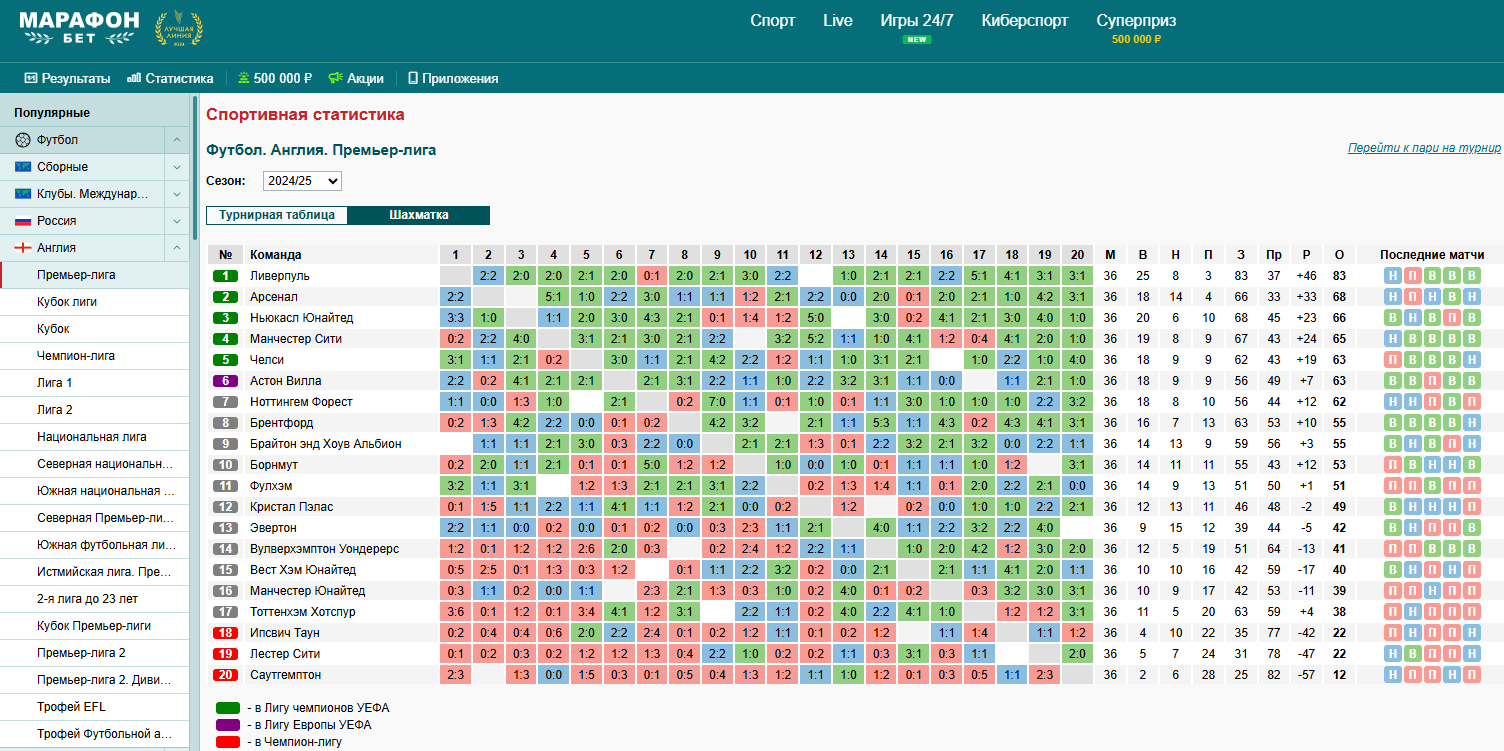Open the Спорт menu
This screenshot has height=751, width=1504.
click(773, 21)
